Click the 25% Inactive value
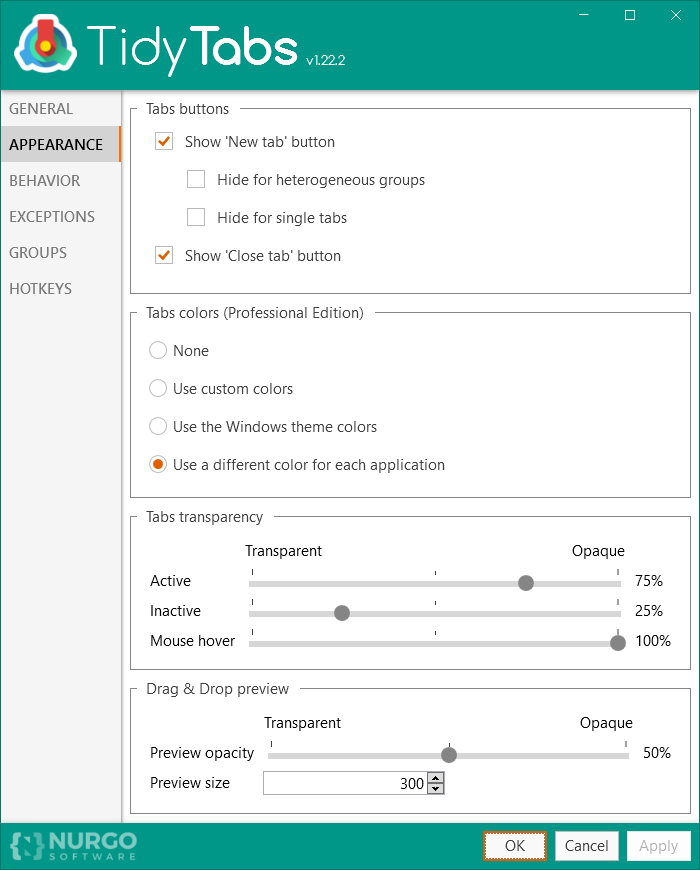 tap(649, 611)
